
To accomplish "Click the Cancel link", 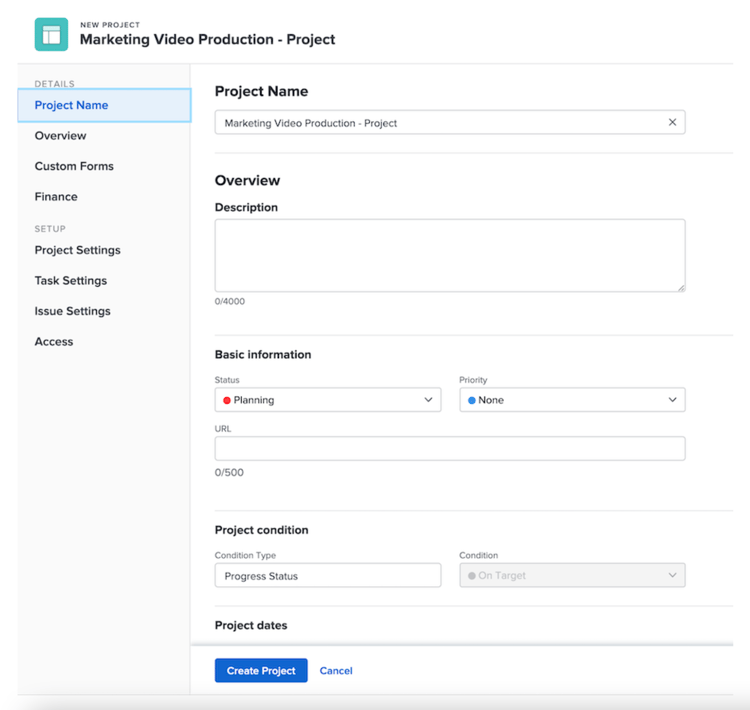I will 336,671.
